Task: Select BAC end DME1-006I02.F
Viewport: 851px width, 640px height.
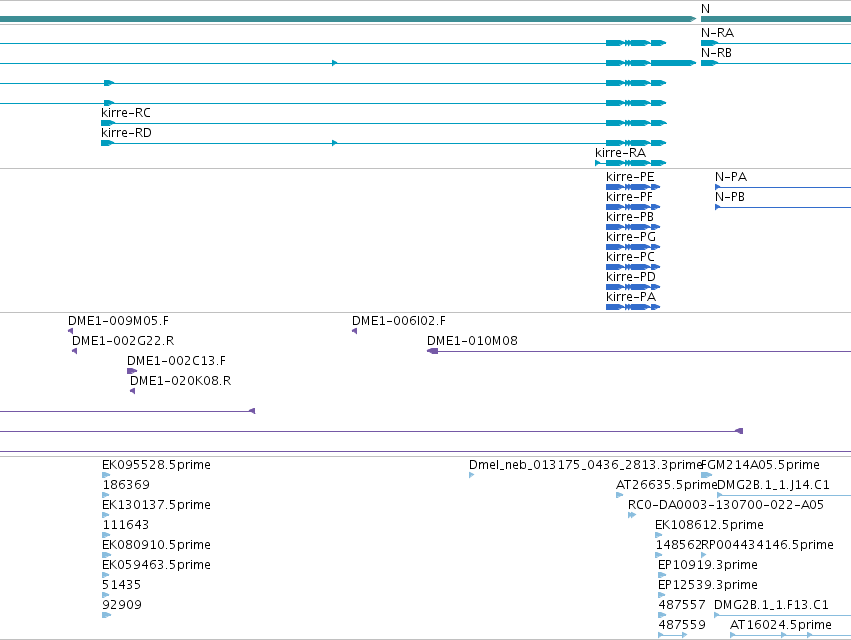Action: tap(399, 321)
